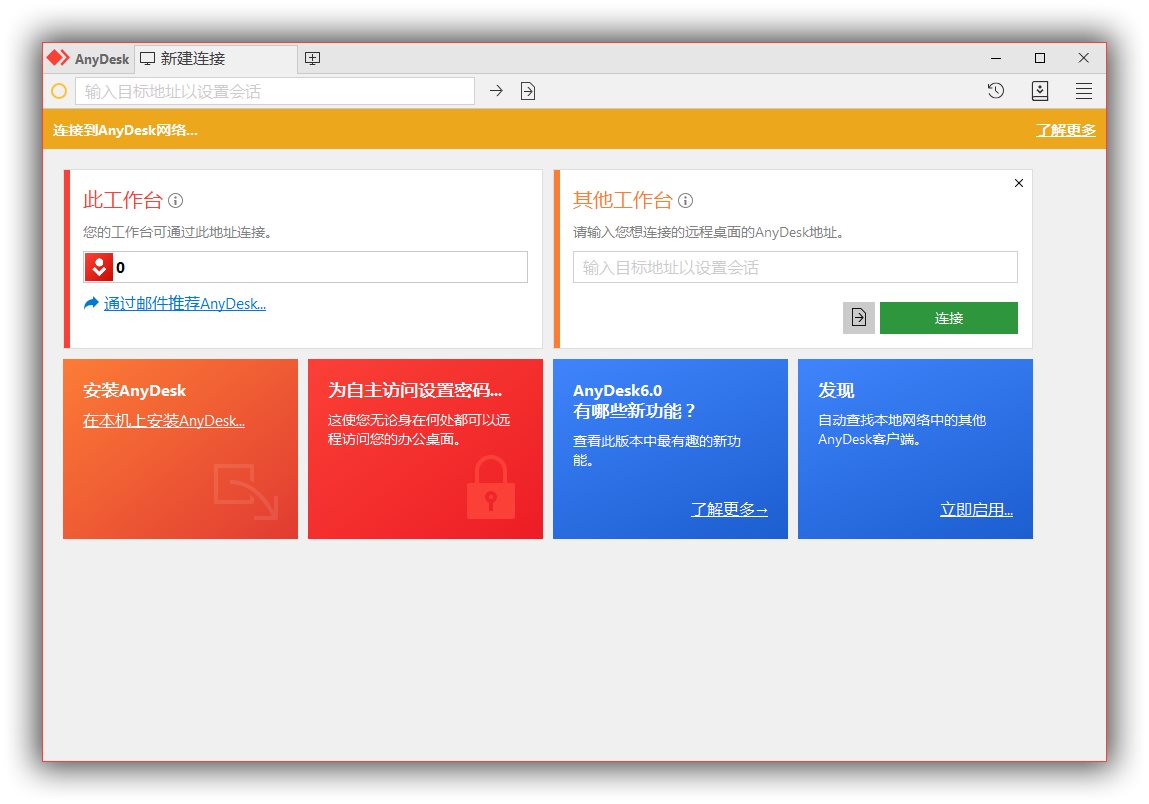
Task: Click 通过邮件推荐AnyDesk link
Action: point(185,303)
